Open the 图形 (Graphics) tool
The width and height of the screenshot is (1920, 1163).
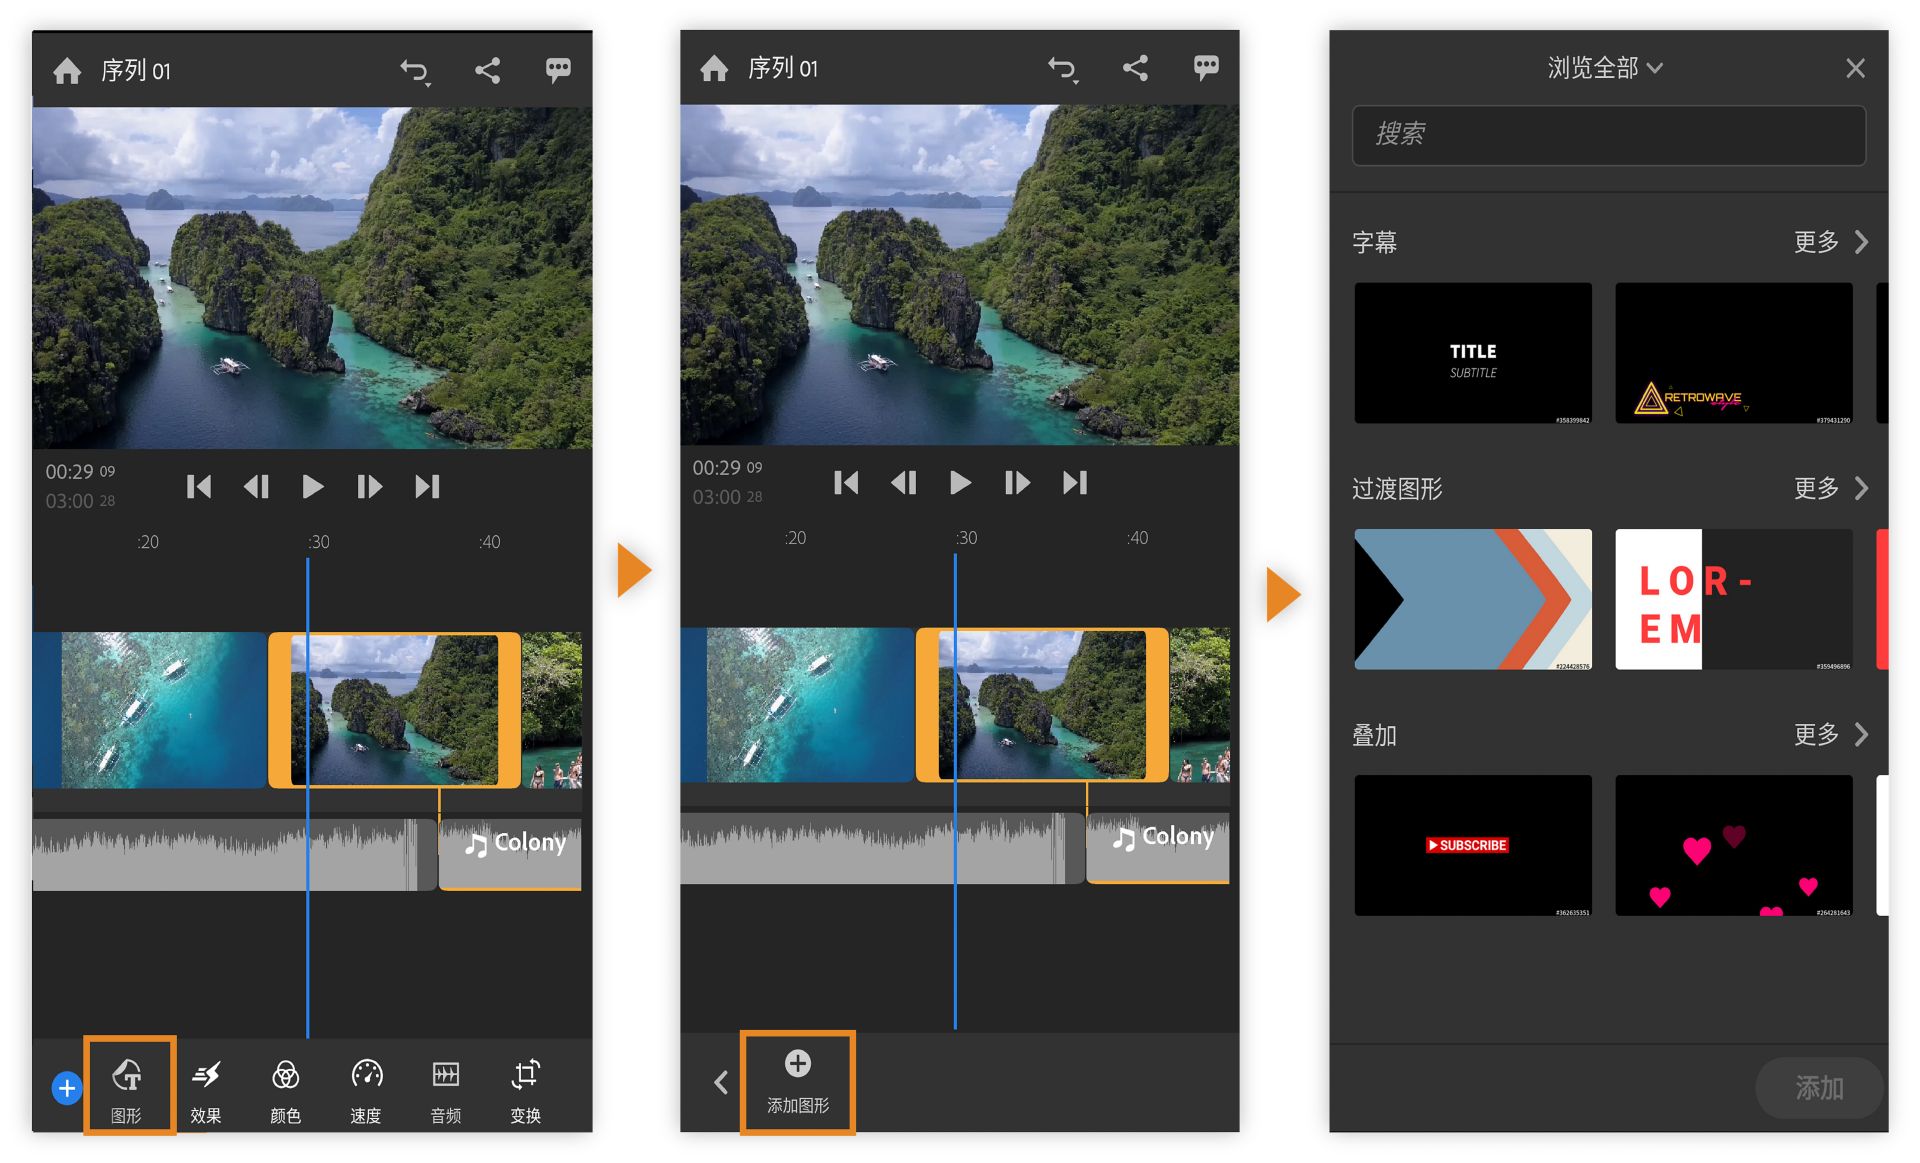pos(128,1086)
